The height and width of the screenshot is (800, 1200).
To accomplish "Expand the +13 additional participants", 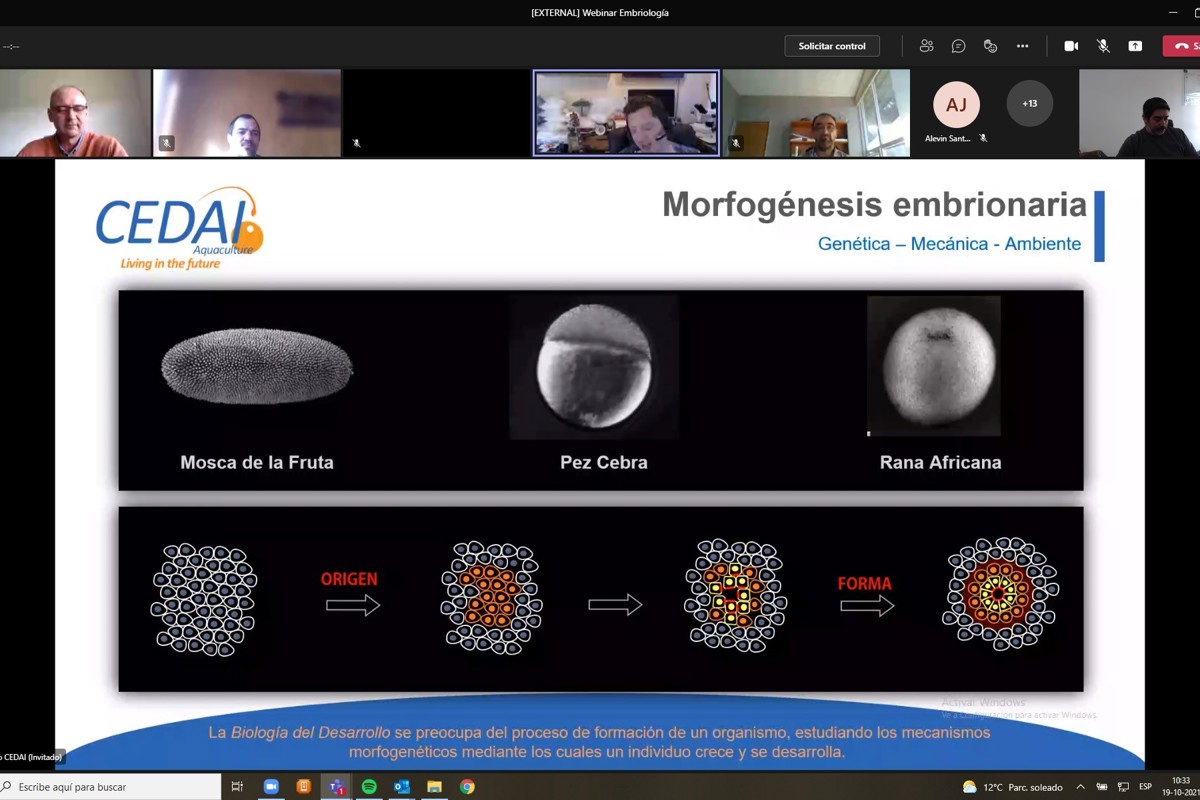I will coord(1029,104).
